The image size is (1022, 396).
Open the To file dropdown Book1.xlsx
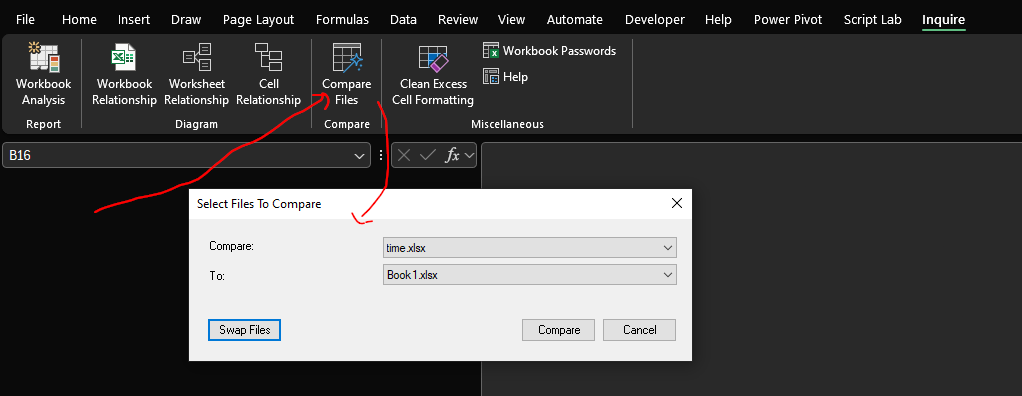coord(530,275)
